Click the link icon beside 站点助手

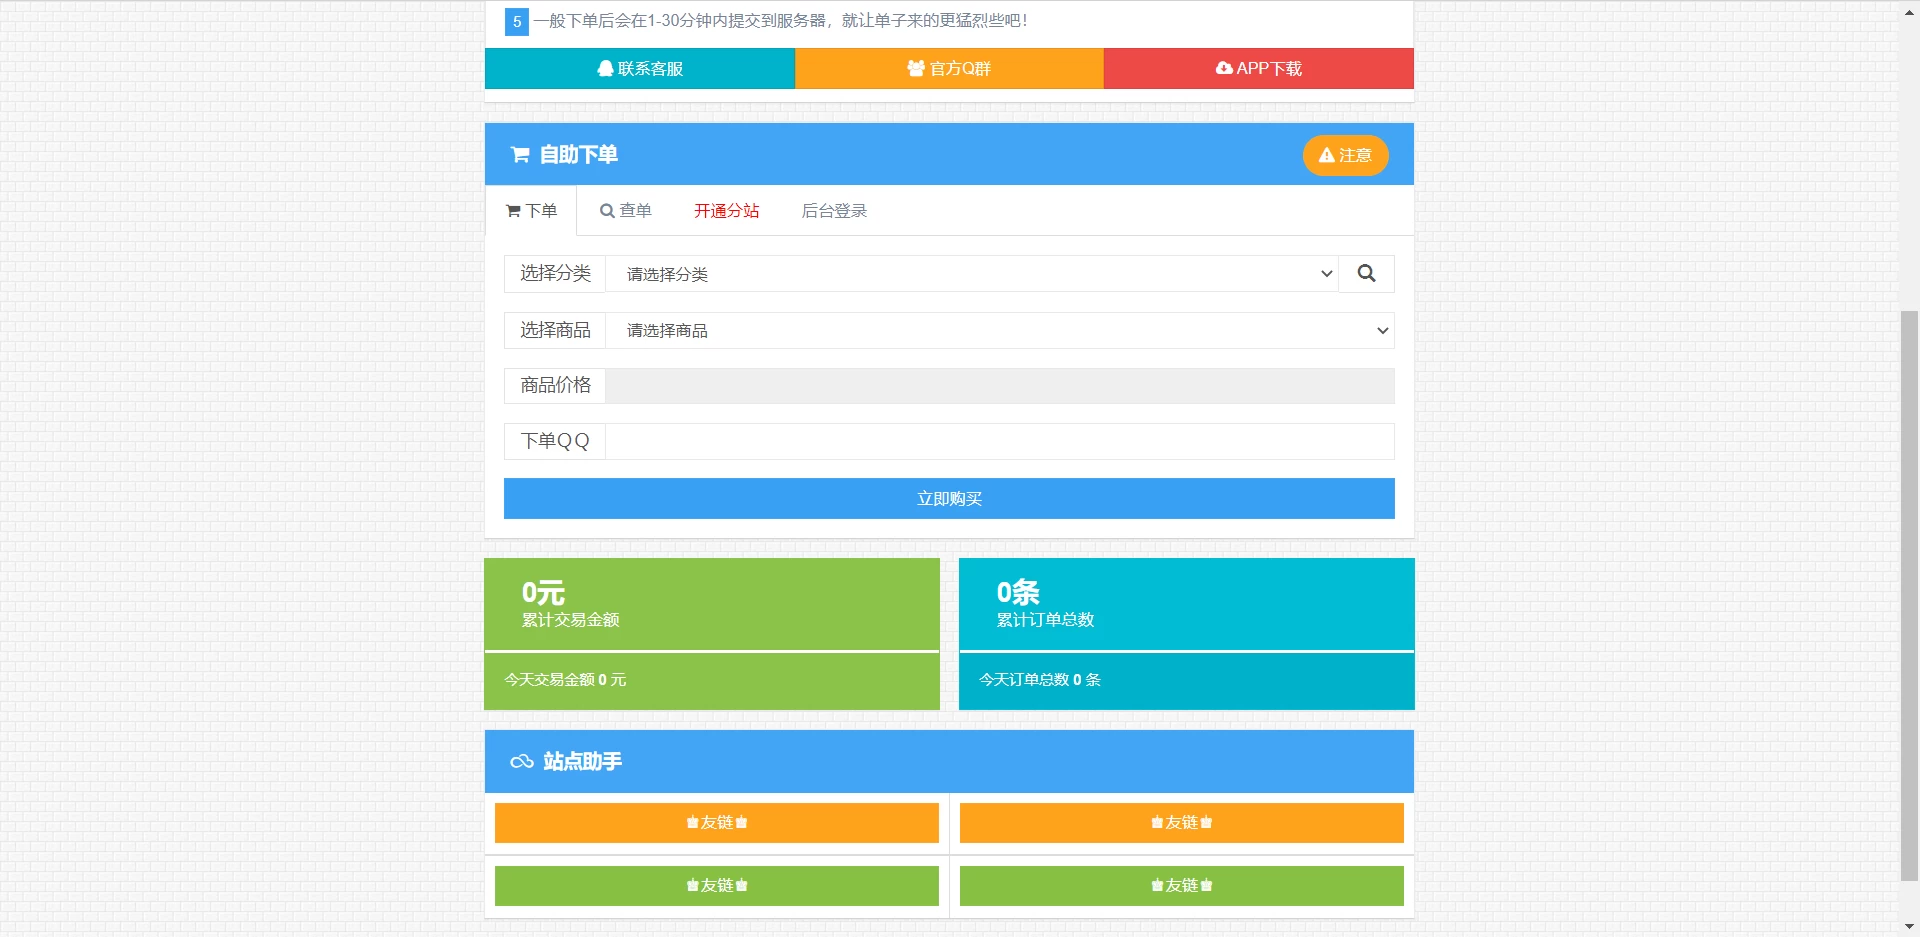[x=521, y=761]
